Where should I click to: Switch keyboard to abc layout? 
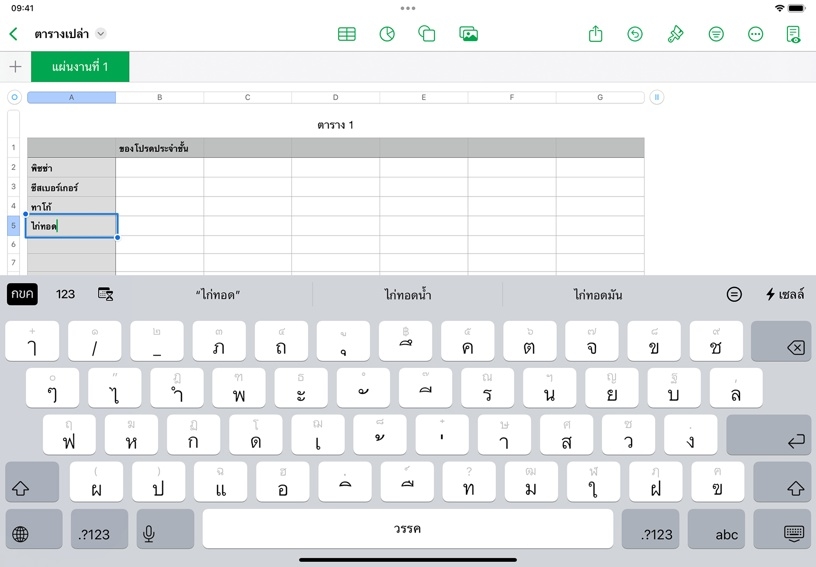pos(726,534)
